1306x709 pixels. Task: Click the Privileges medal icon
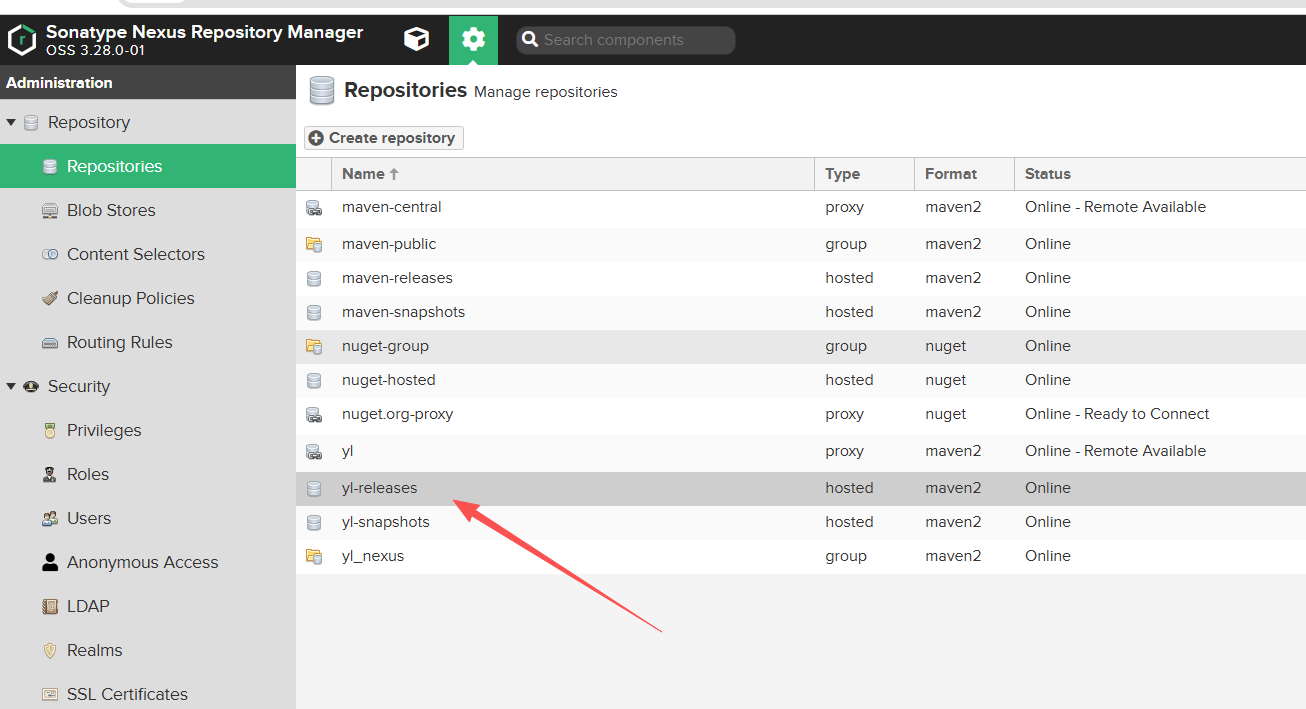(50, 430)
